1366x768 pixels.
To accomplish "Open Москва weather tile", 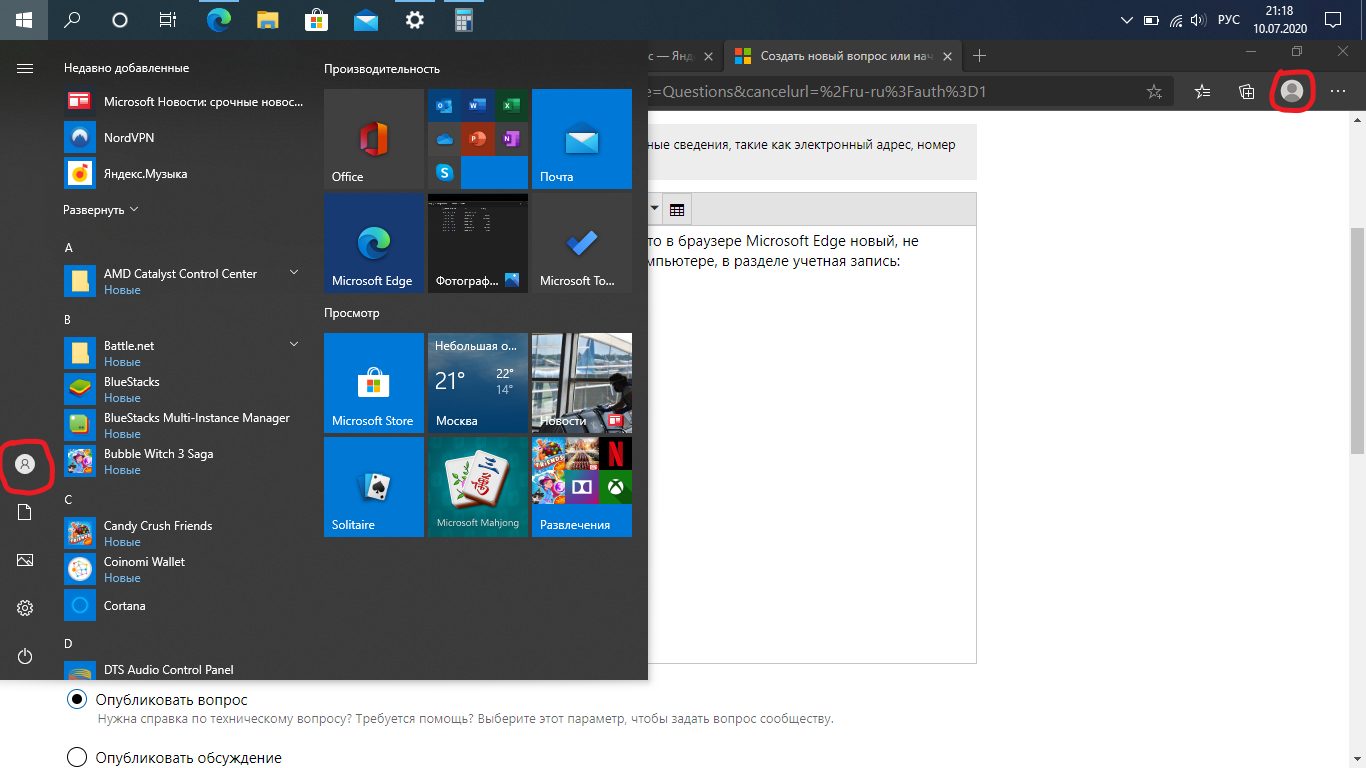I will click(x=478, y=383).
